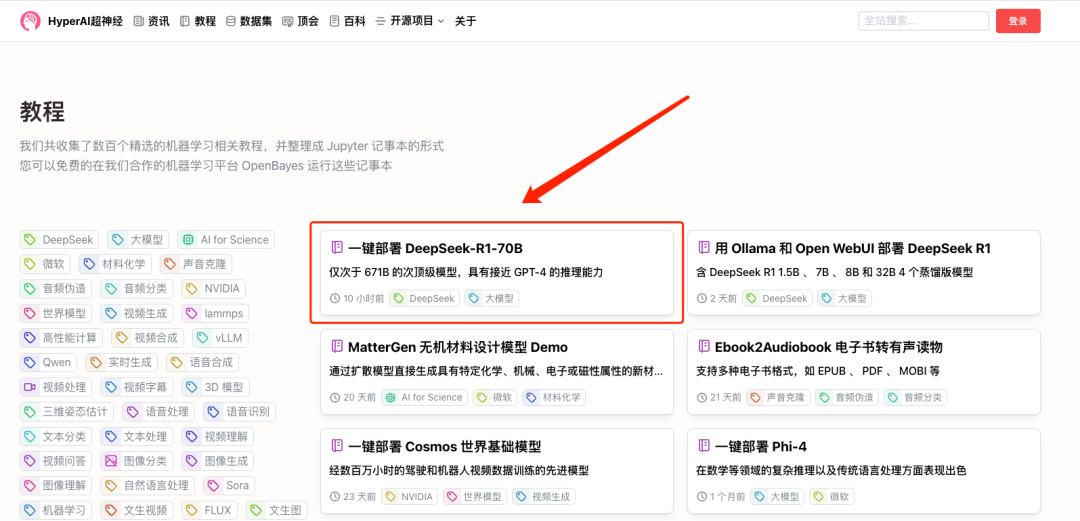
Task: Select the 视频理解 sidebar tag
Action: tap(218, 436)
